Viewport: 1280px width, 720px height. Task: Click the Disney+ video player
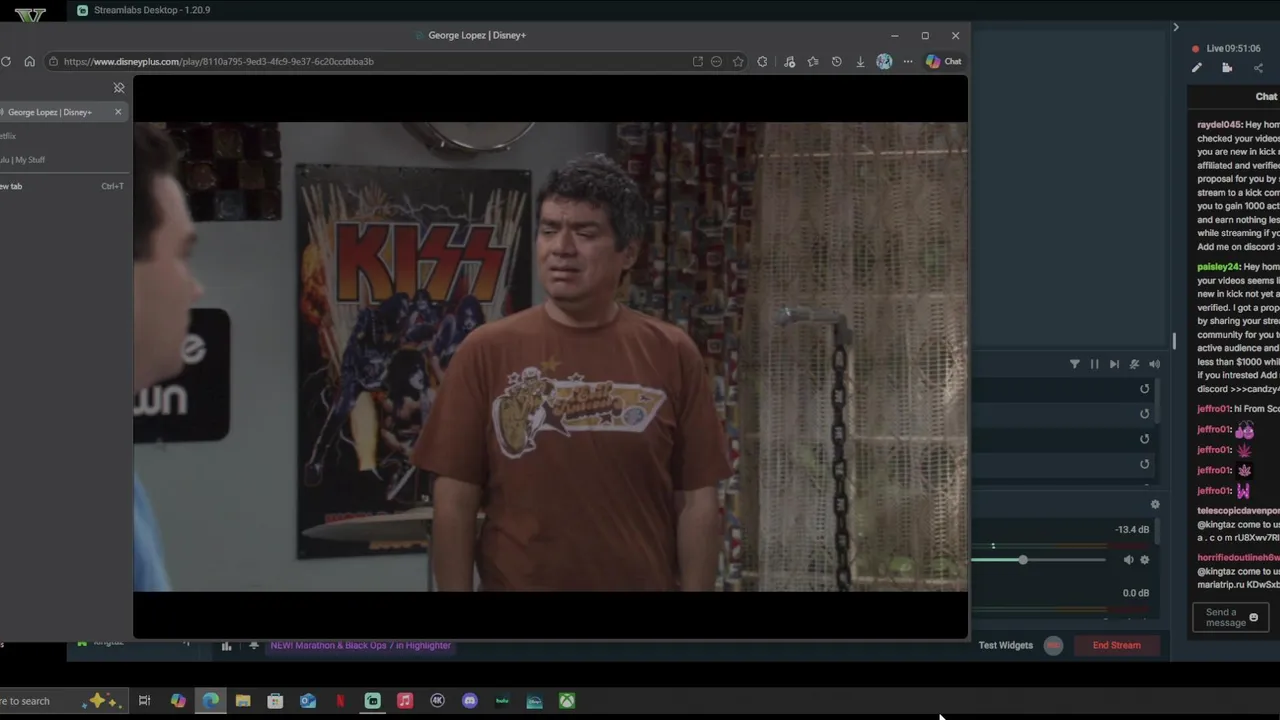click(550, 356)
